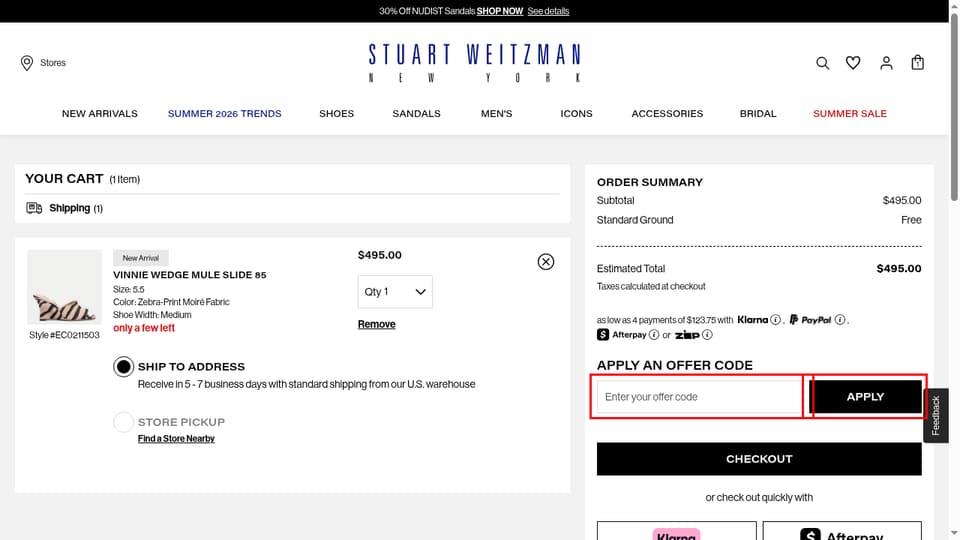
Task: Click the PayPal info icon
Action: (x=839, y=320)
